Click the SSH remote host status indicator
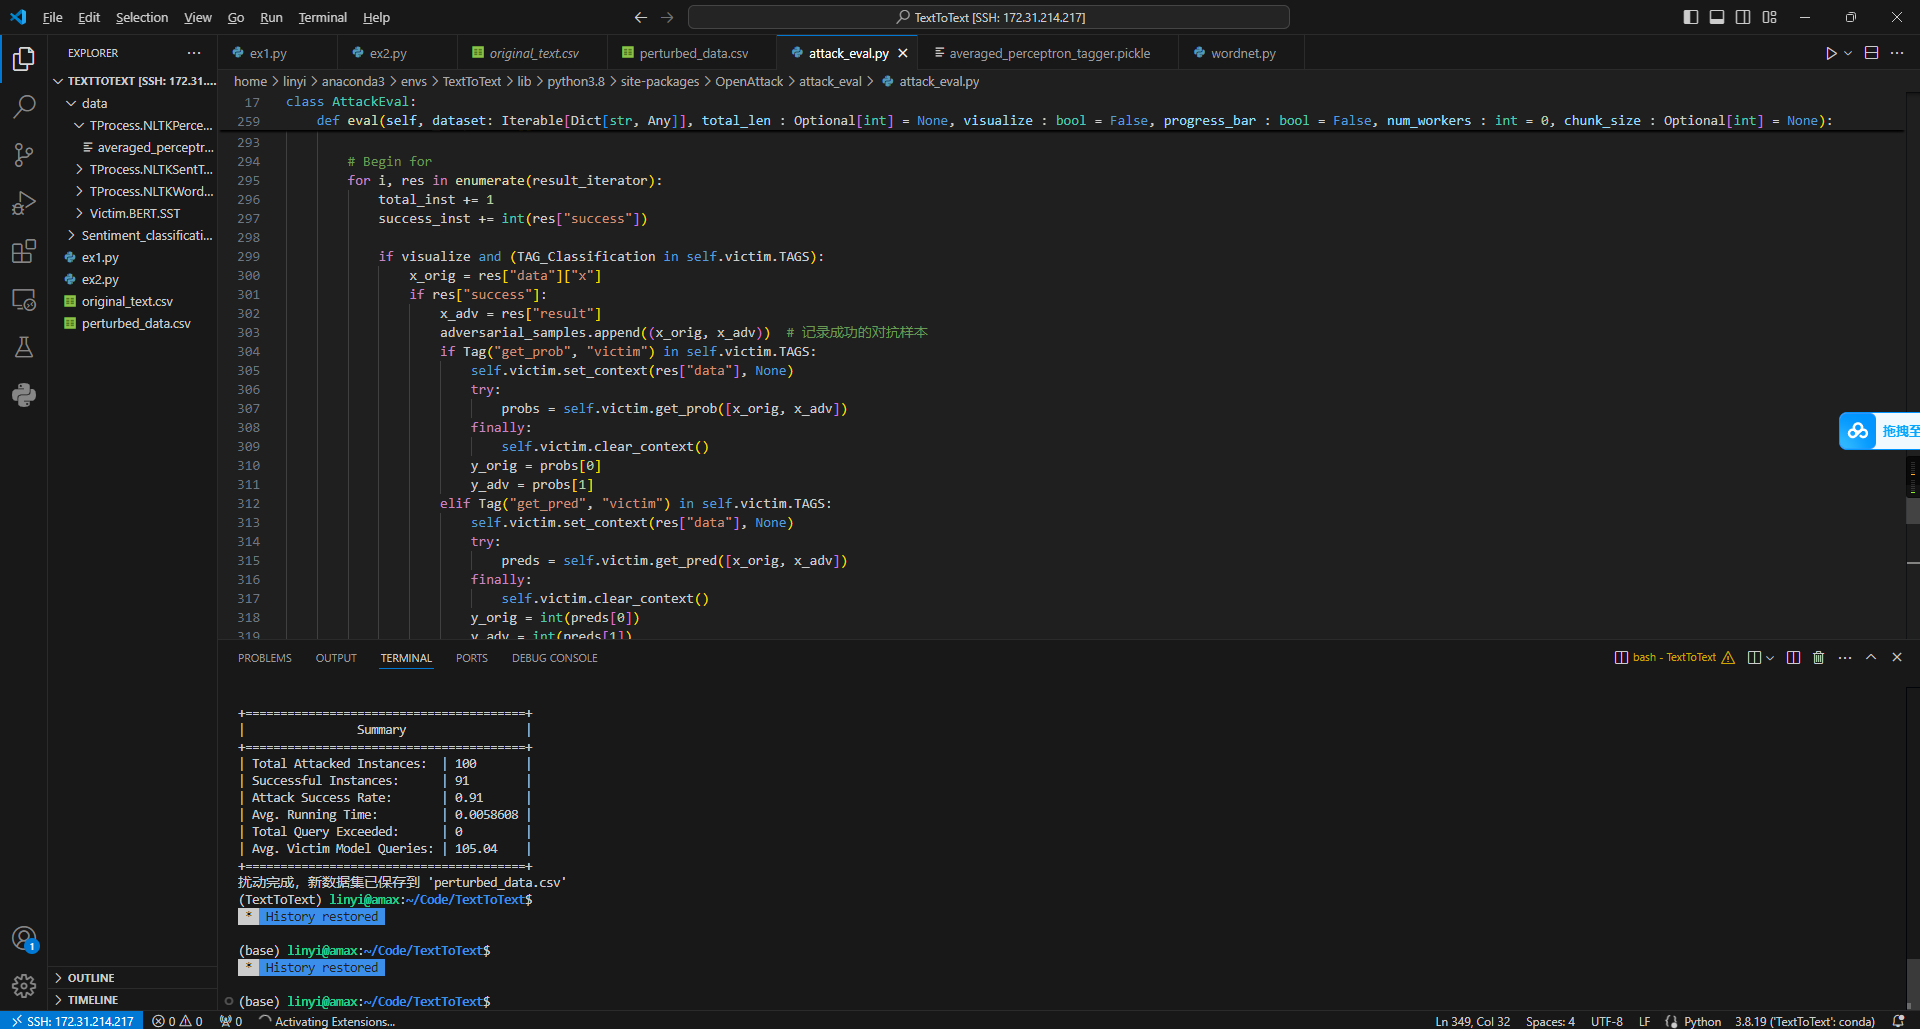 point(72,1021)
